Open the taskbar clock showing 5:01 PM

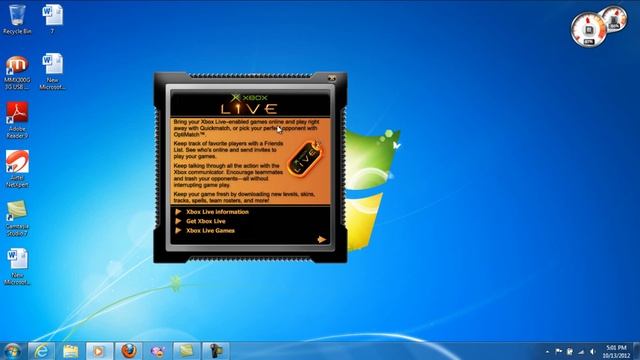616,351
